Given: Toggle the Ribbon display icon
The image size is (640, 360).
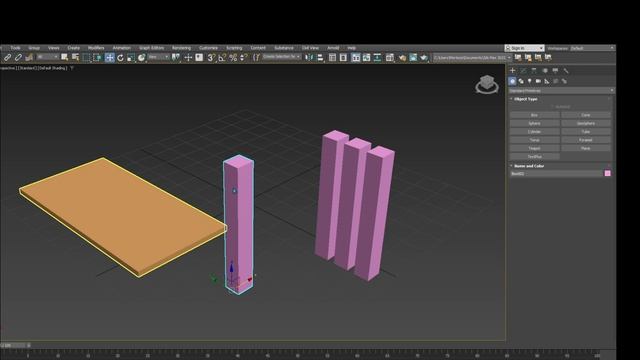Looking at the screenshot, I should 356,58.
